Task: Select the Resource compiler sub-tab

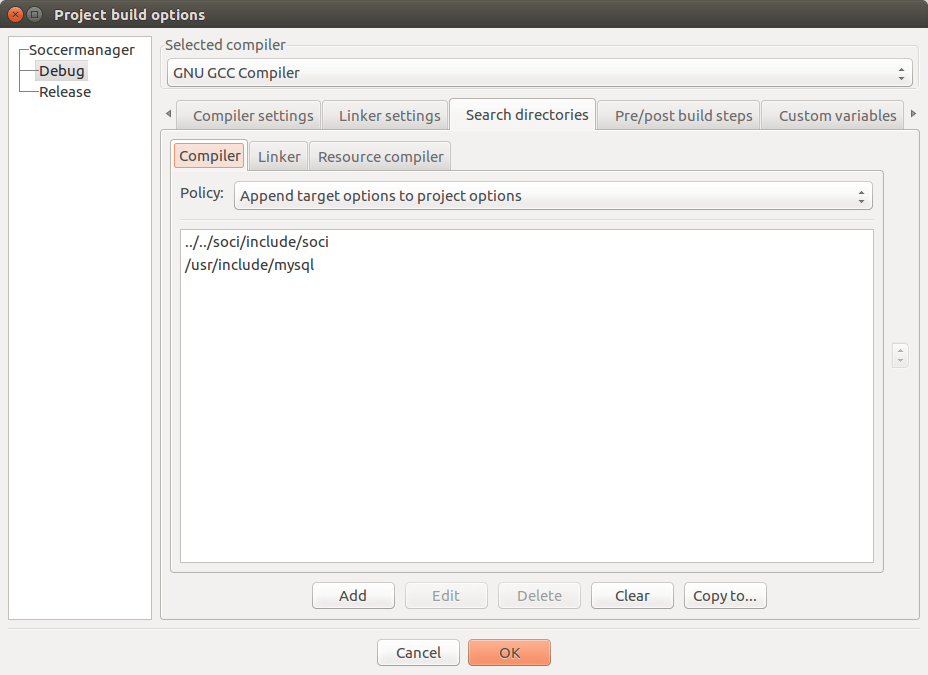Action: coord(380,157)
